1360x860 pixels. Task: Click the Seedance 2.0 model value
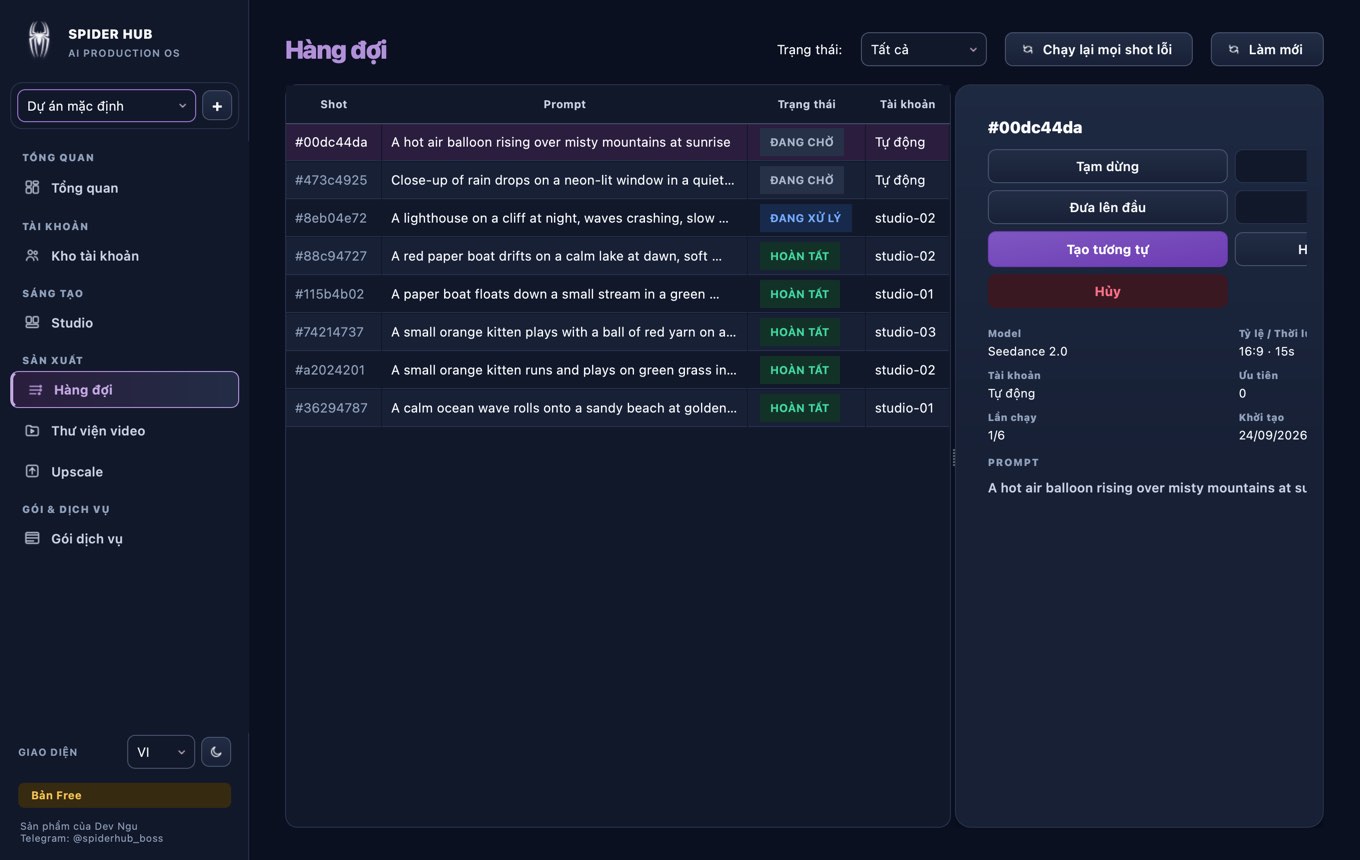(x=1027, y=351)
